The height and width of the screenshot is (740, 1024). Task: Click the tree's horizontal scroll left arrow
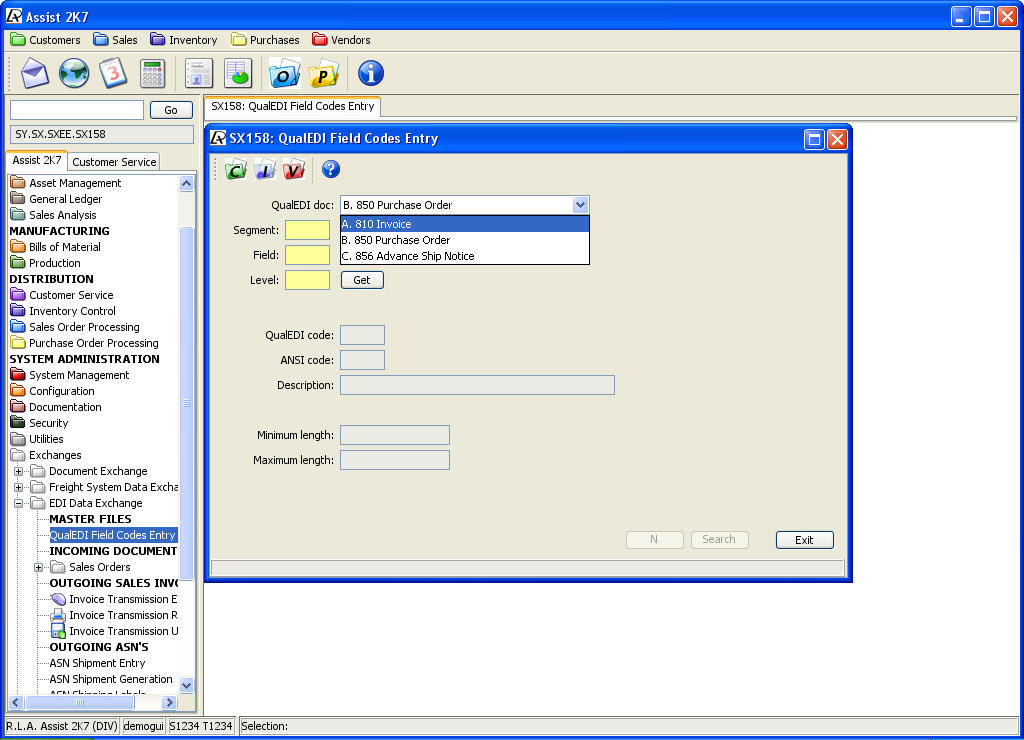click(16, 703)
